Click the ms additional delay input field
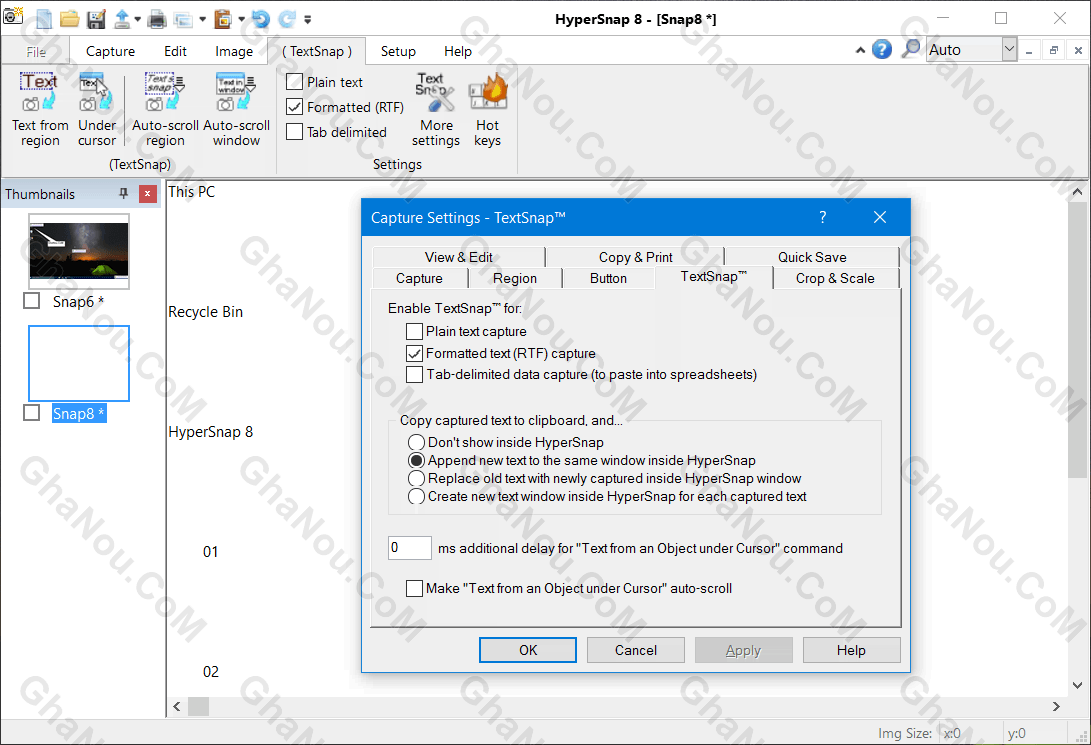This screenshot has width=1091, height=745. pyautogui.click(x=410, y=548)
